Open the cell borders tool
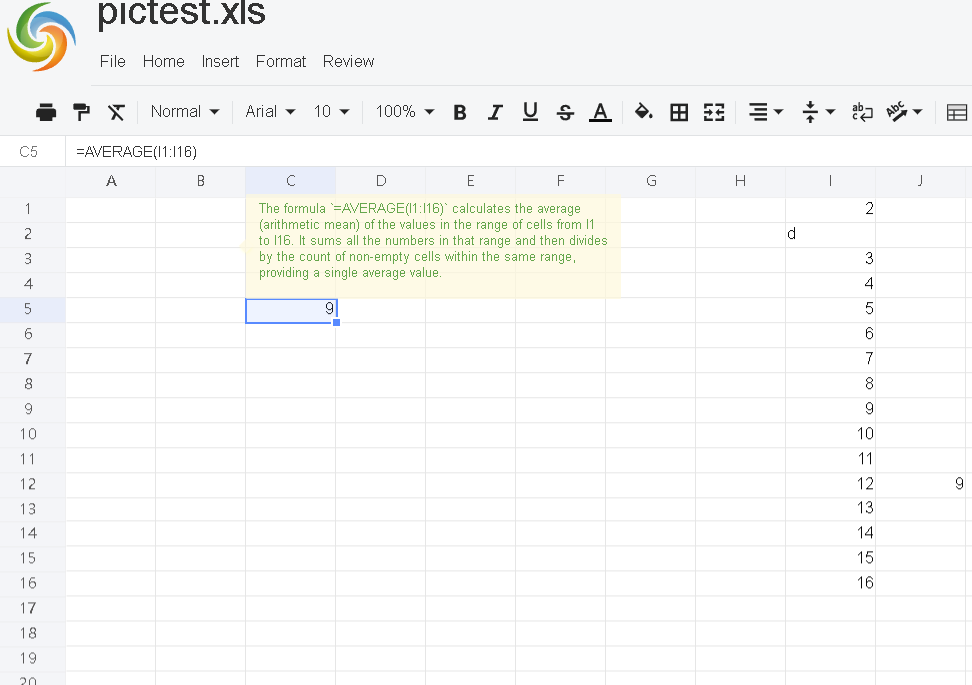Image resolution: width=972 pixels, height=685 pixels. pos(679,112)
